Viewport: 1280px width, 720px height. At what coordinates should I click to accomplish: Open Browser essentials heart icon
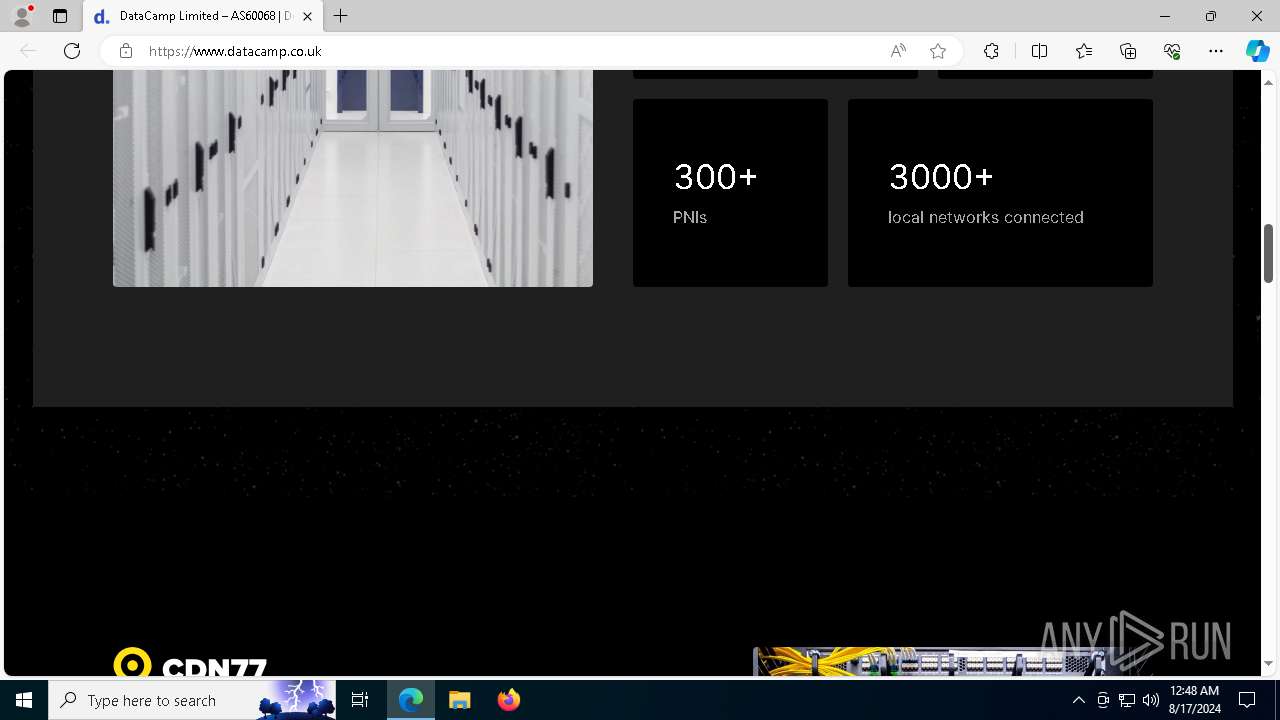[1172, 51]
